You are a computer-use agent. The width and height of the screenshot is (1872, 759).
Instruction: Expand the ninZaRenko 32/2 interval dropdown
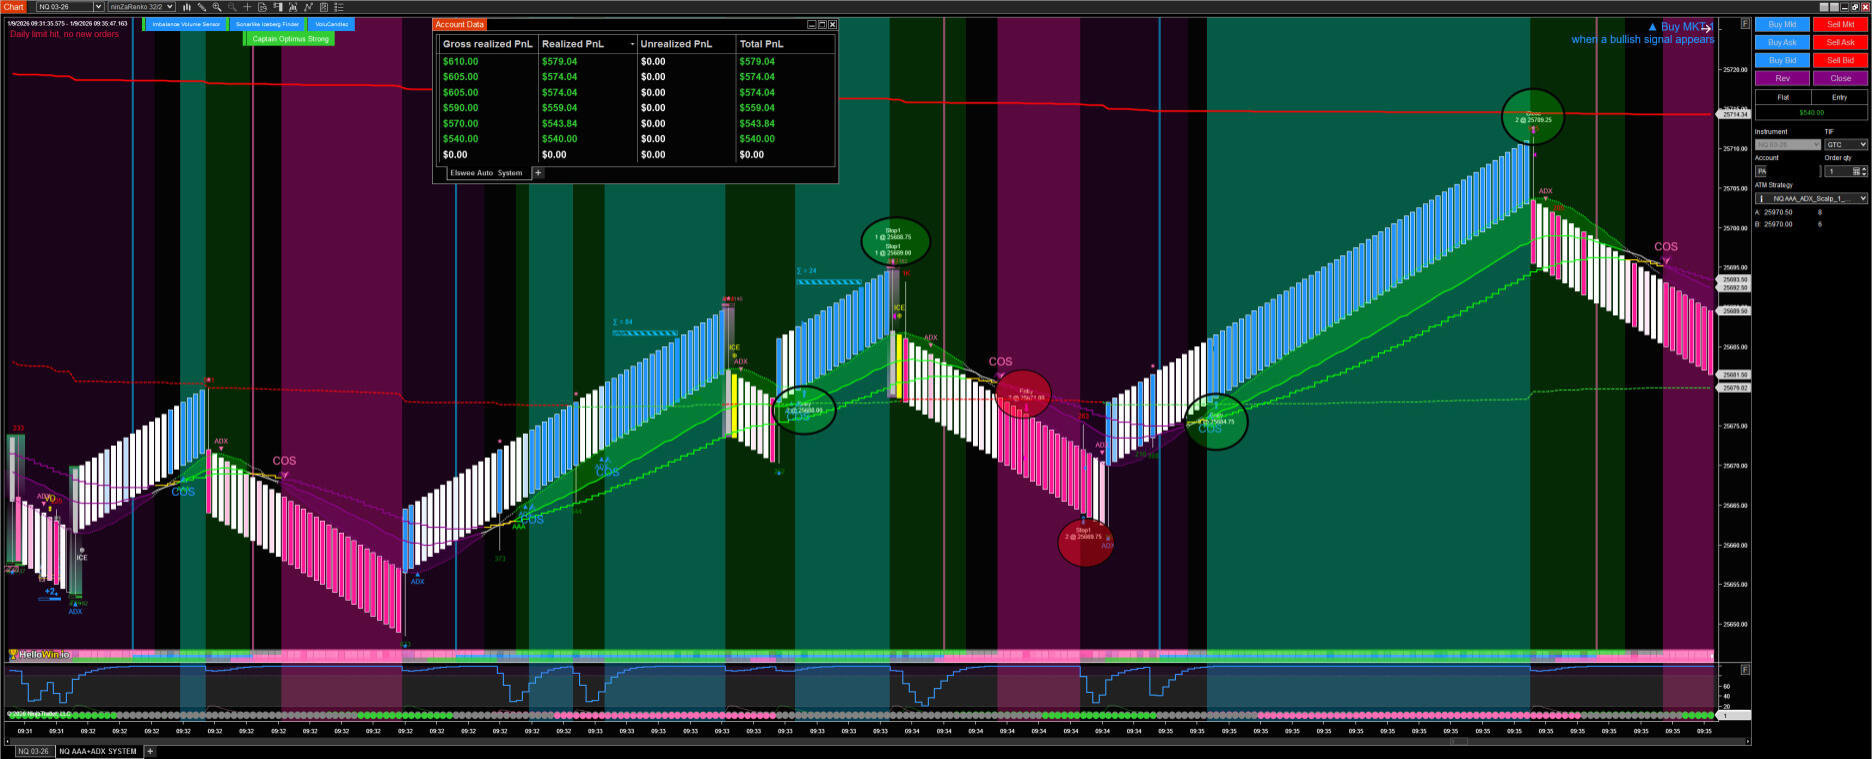tap(141, 7)
